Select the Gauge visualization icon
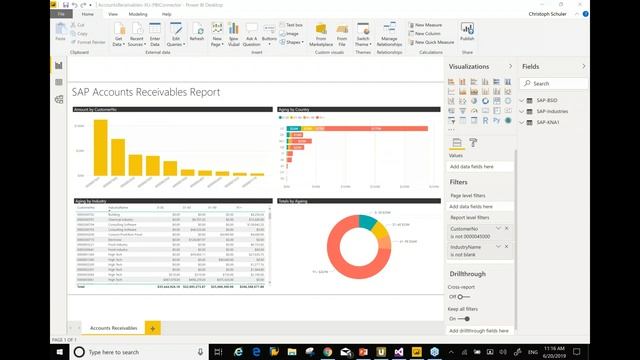Screen dimensions: 640x360 [474, 111]
